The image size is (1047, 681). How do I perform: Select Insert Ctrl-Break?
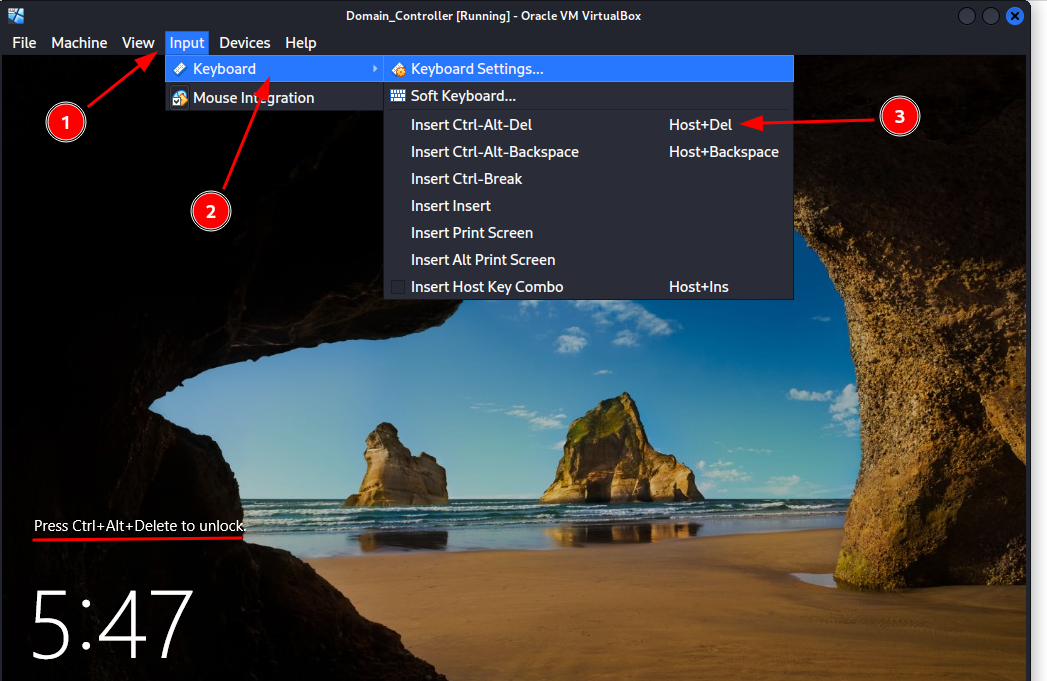589,179
